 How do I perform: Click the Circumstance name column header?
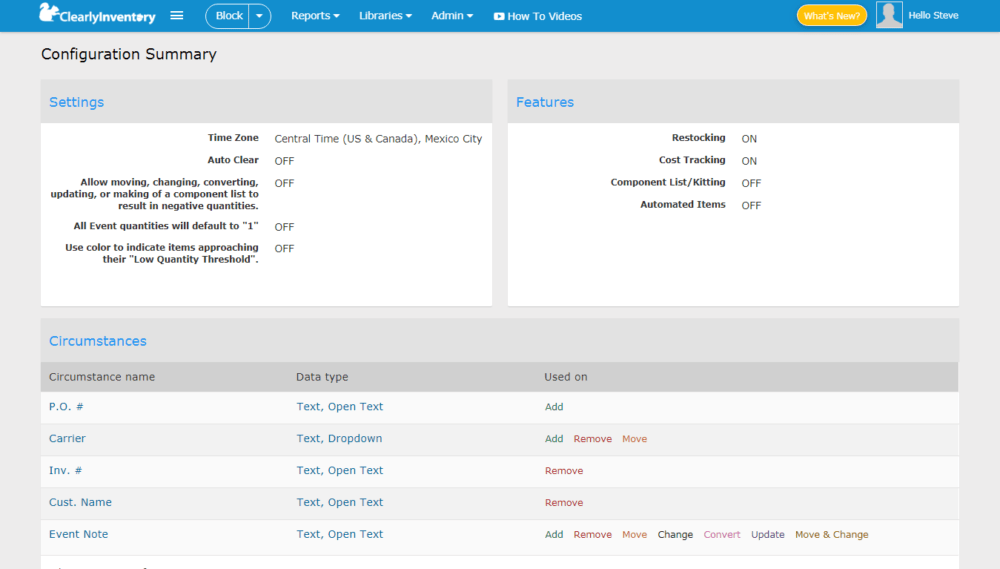coord(102,376)
